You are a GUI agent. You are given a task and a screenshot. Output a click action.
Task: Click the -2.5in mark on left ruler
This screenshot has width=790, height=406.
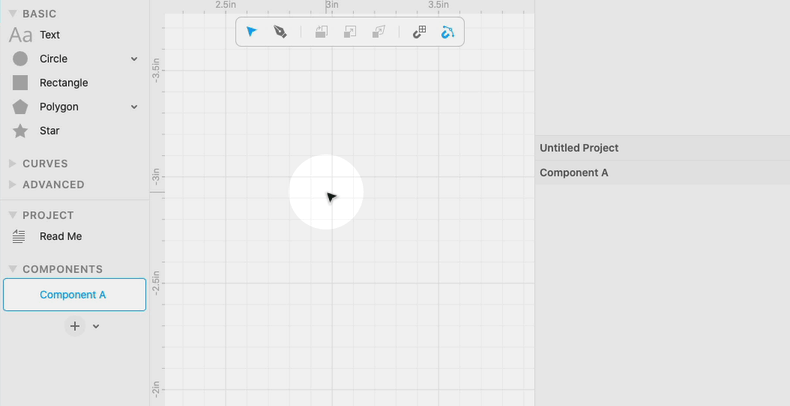(x=156, y=283)
